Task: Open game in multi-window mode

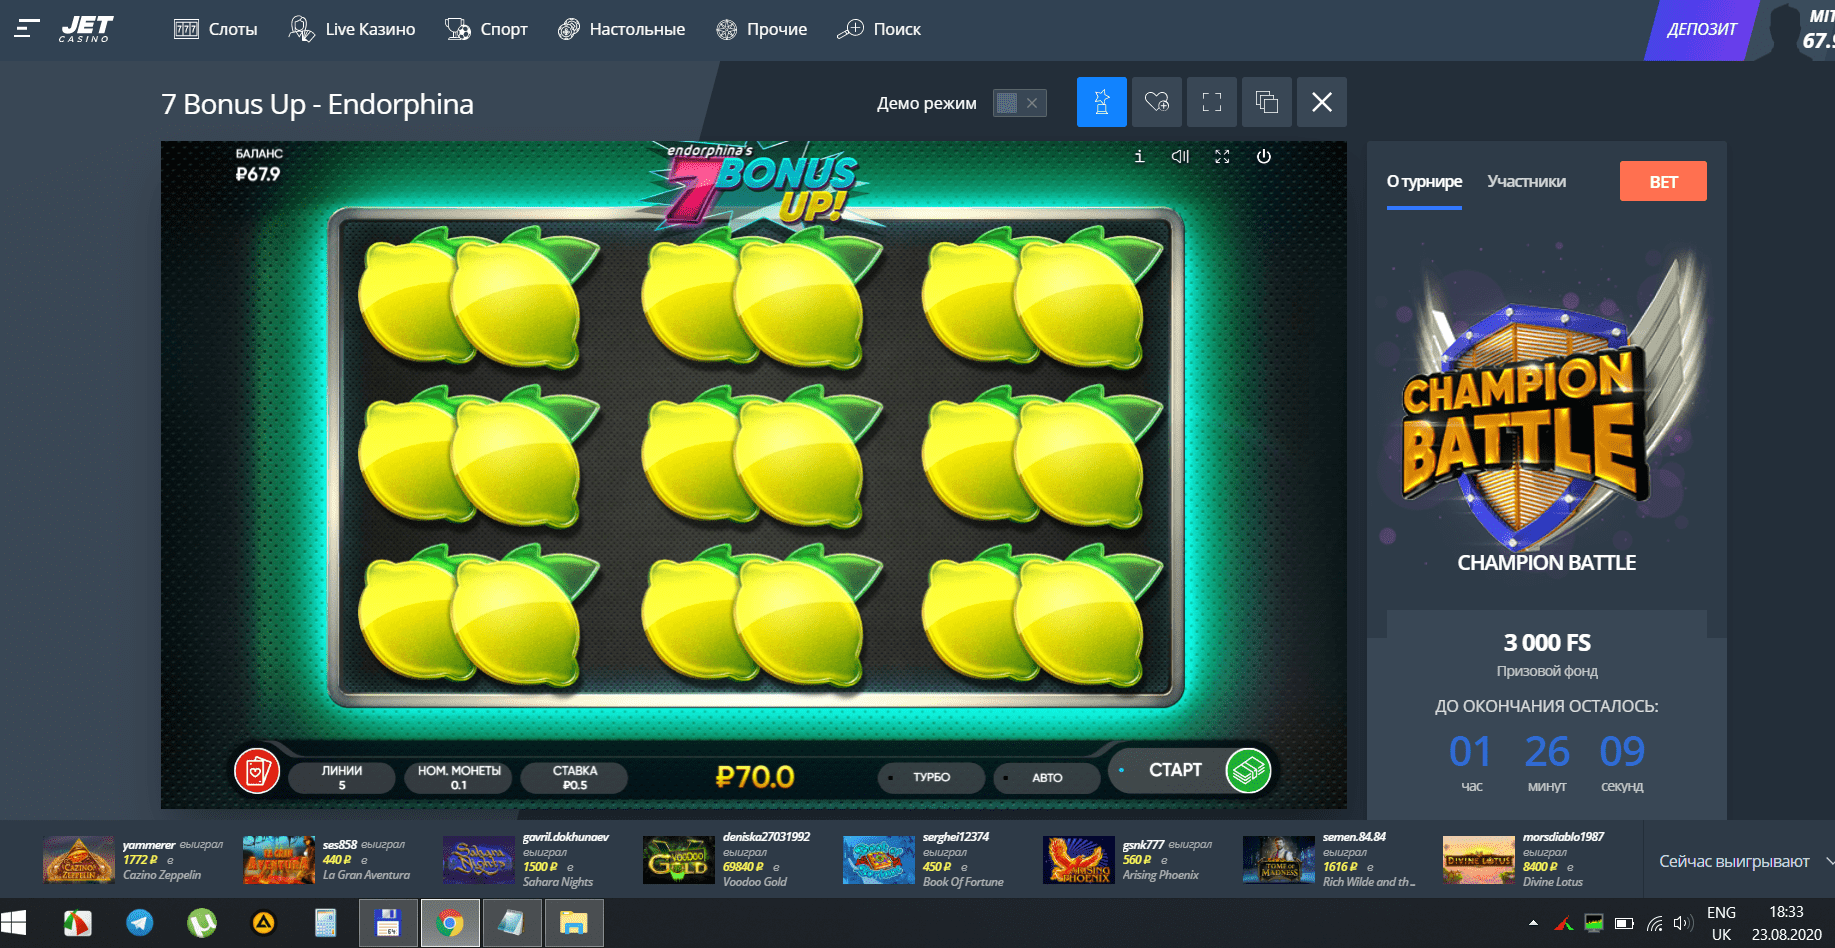Action: (x=1267, y=102)
